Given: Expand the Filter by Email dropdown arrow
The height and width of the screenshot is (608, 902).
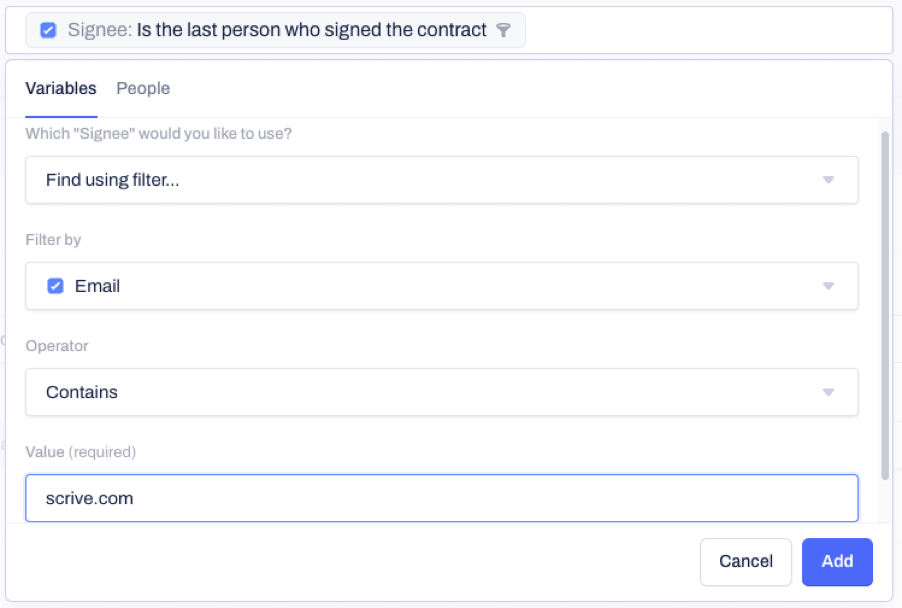Looking at the screenshot, I should pyautogui.click(x=828, y=286).
